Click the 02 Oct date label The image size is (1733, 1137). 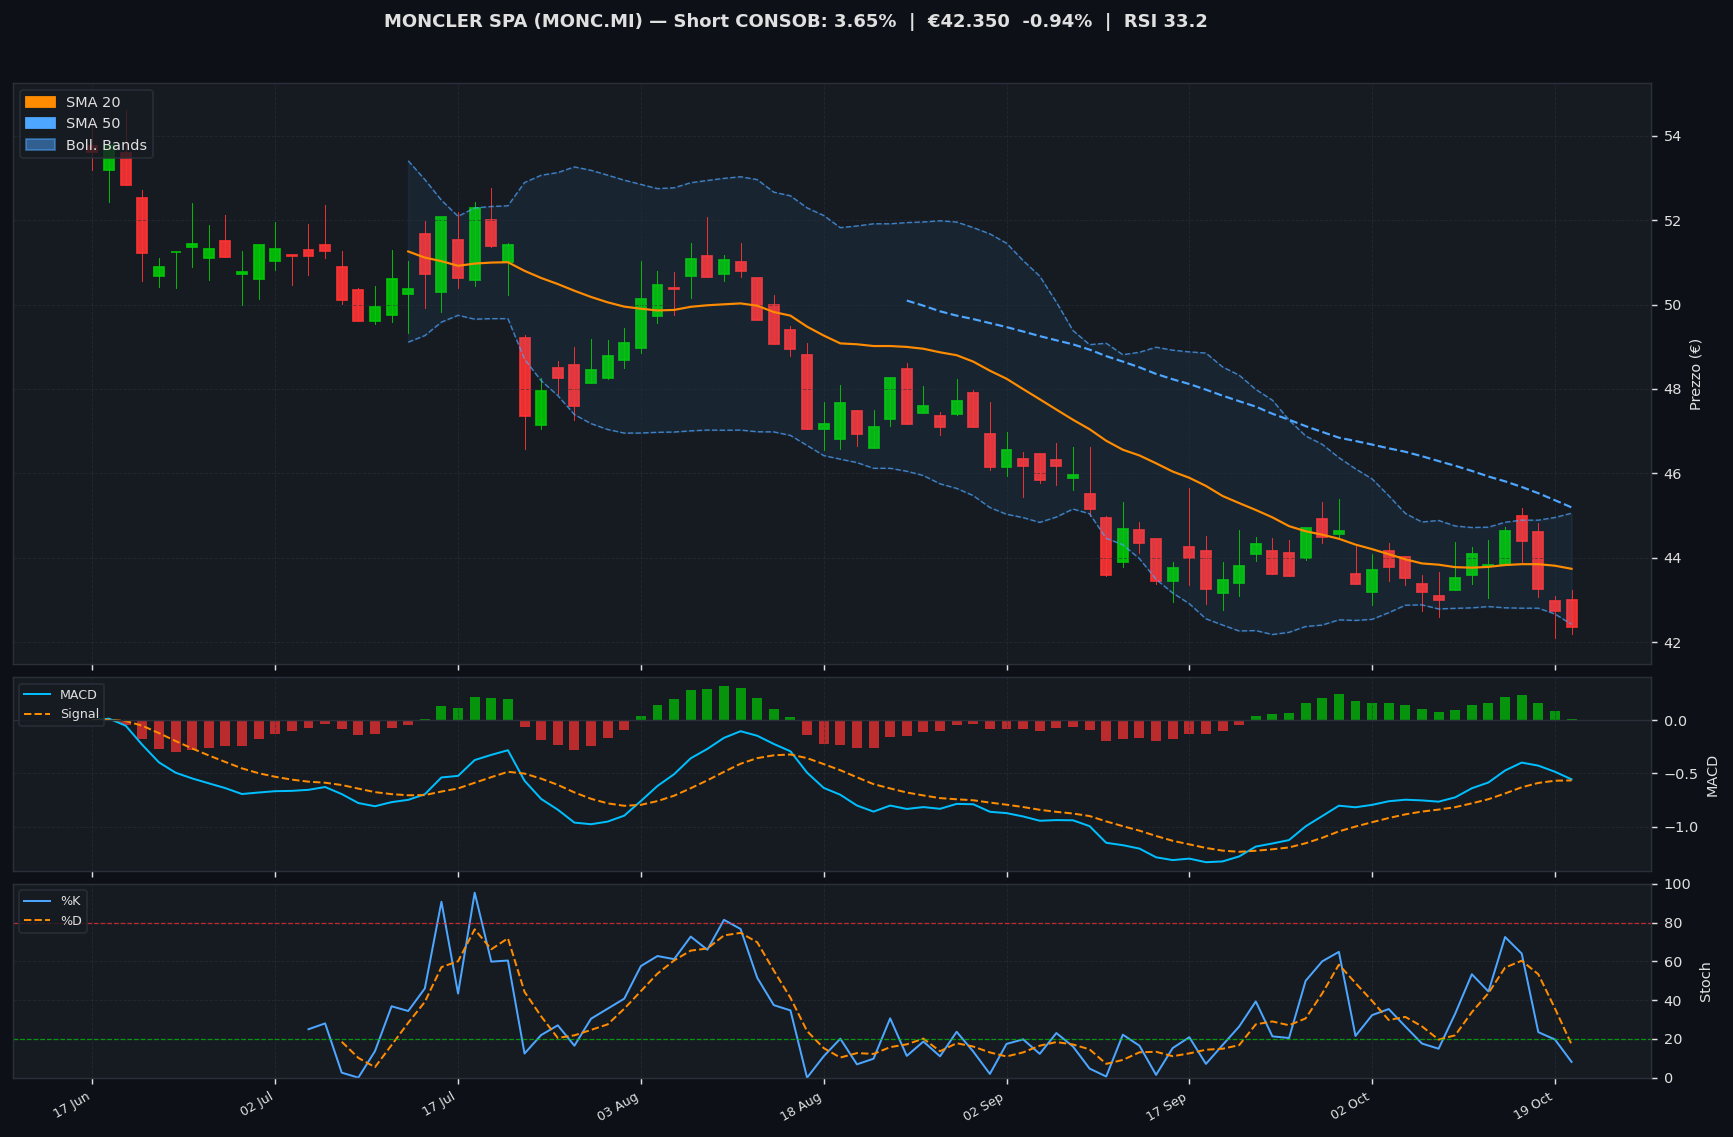[1350, 1107]
